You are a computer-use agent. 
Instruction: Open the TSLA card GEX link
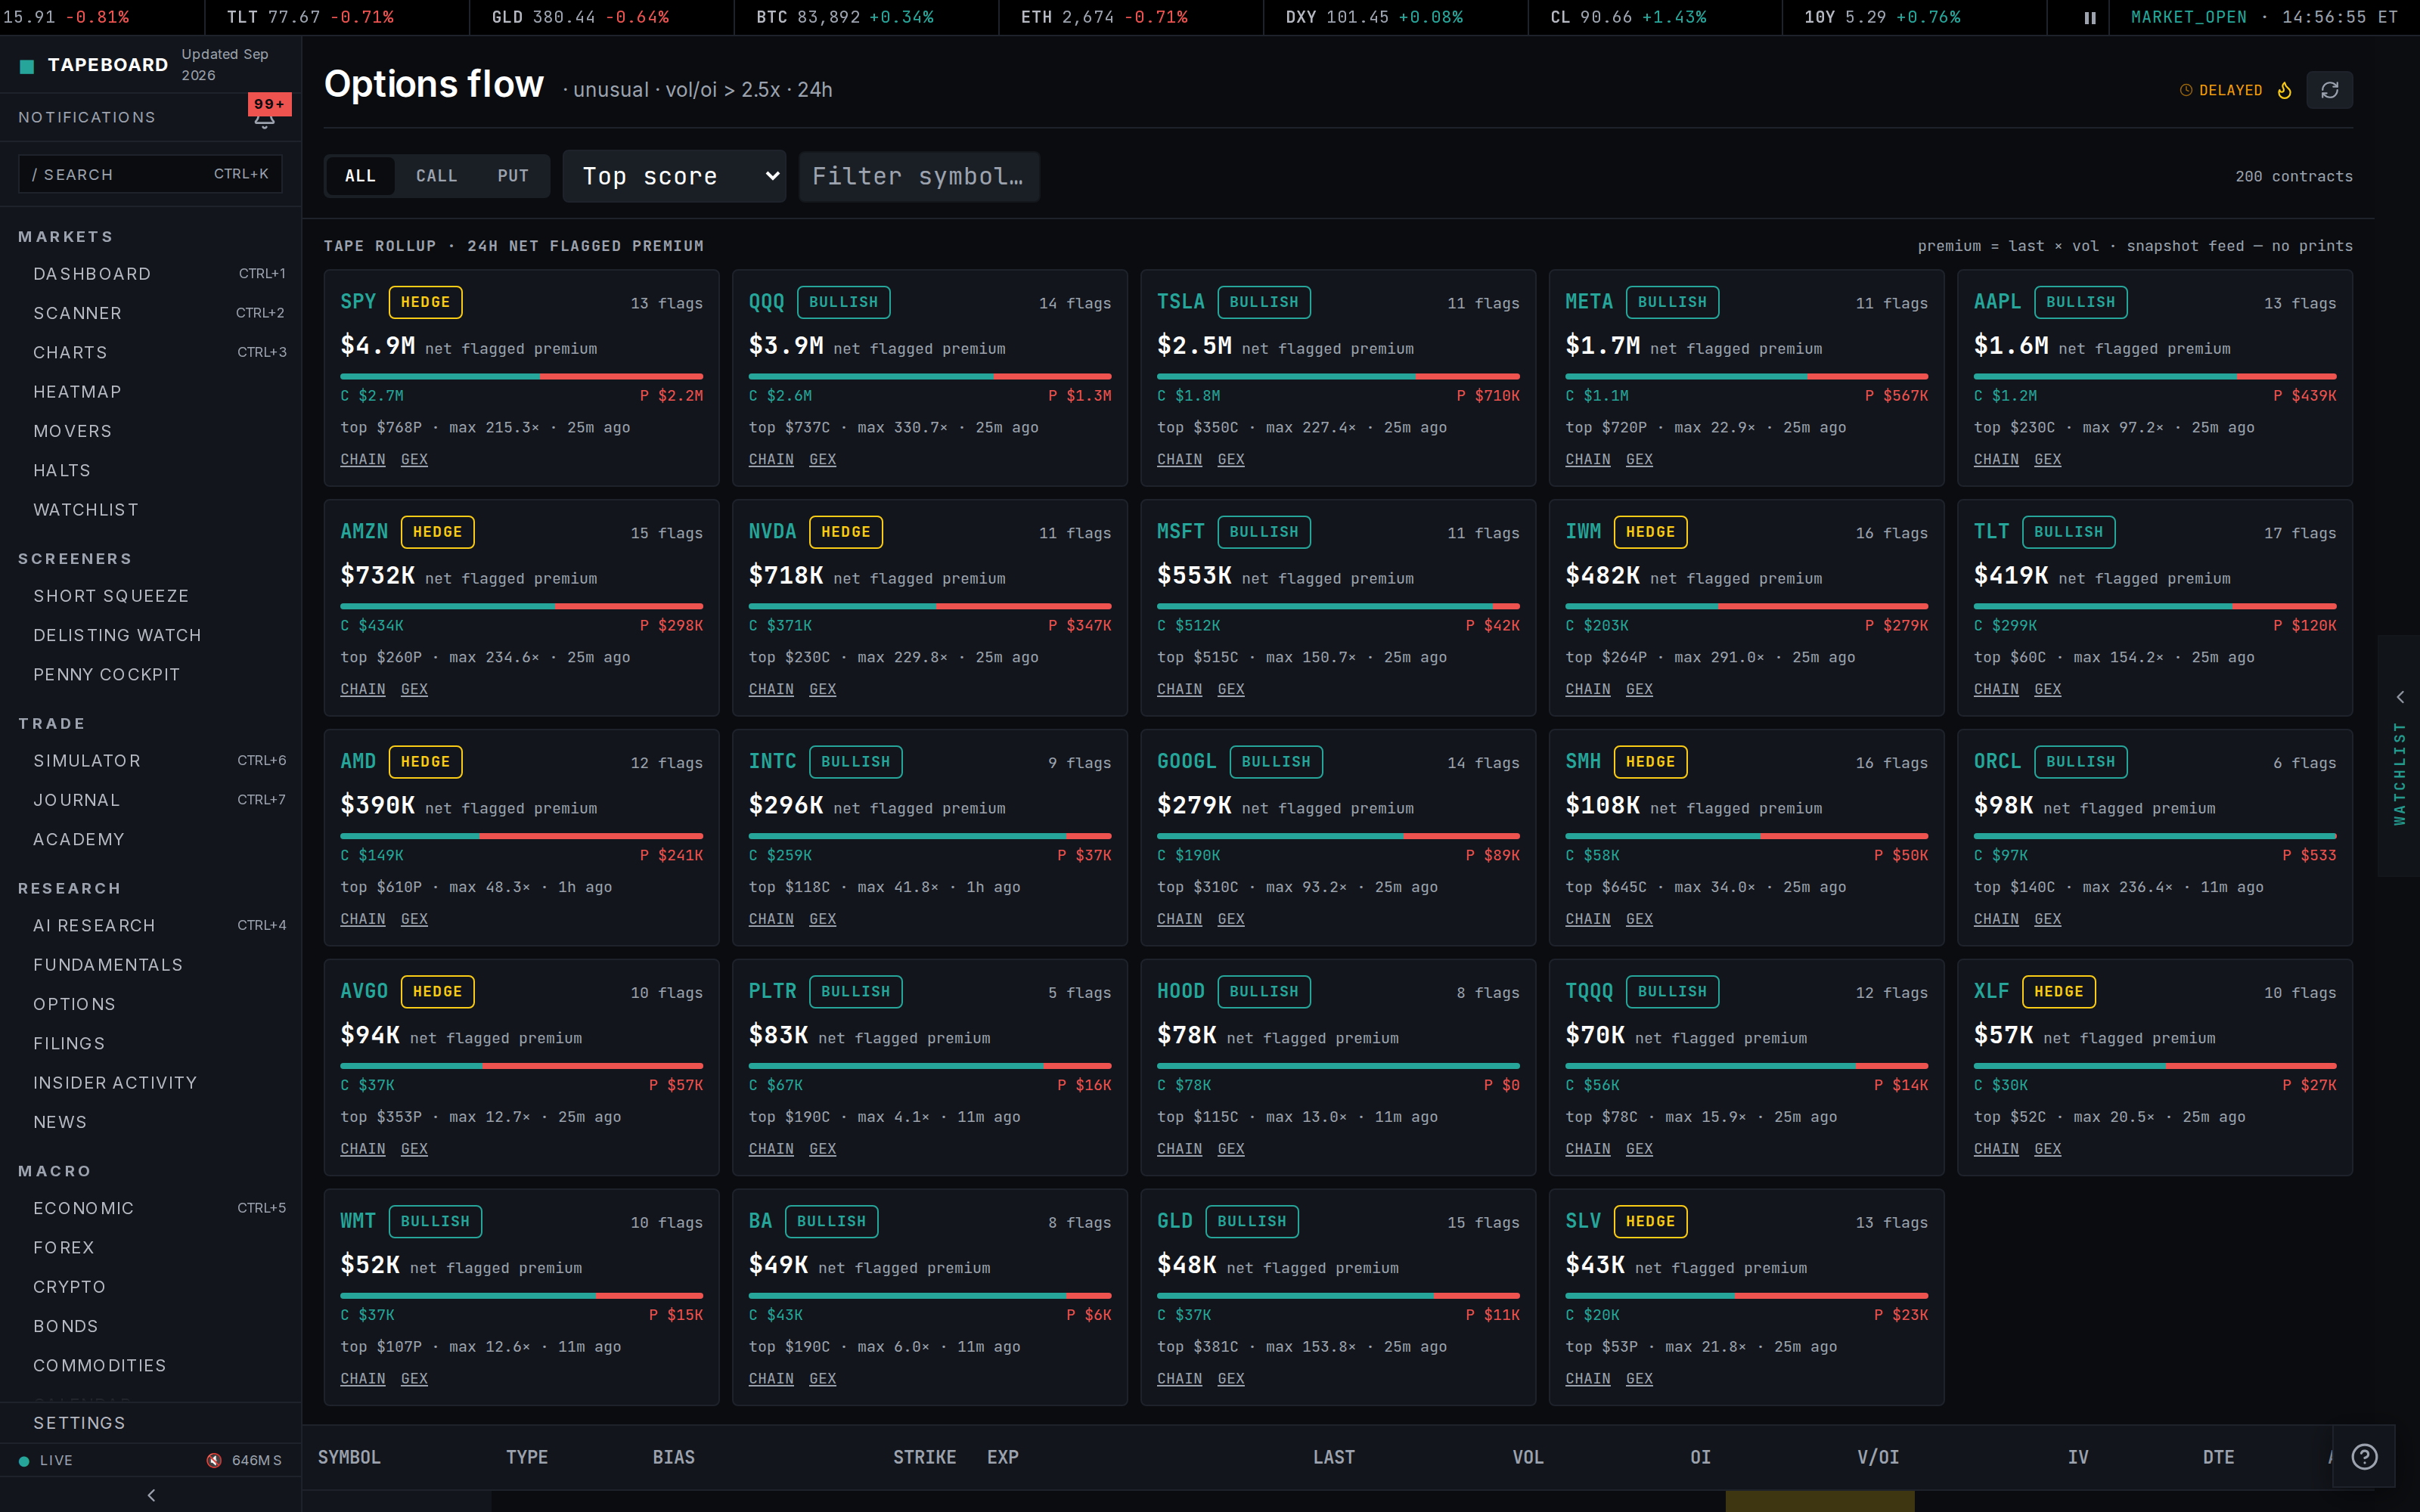pos(1230,459)
